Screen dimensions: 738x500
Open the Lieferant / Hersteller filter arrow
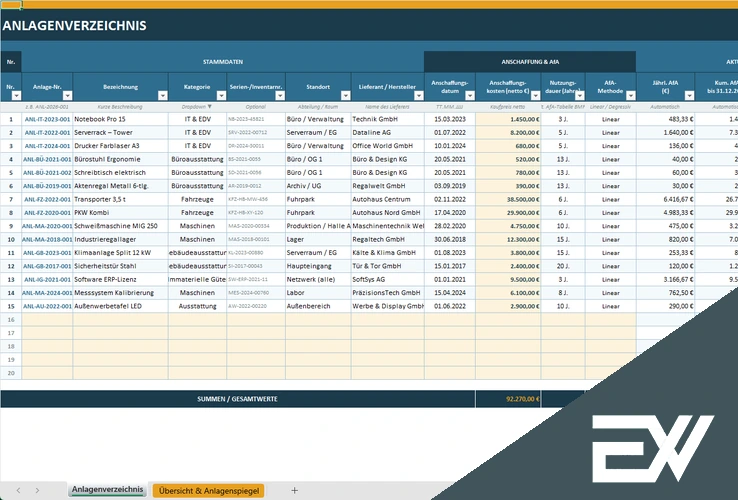point(419,96)
